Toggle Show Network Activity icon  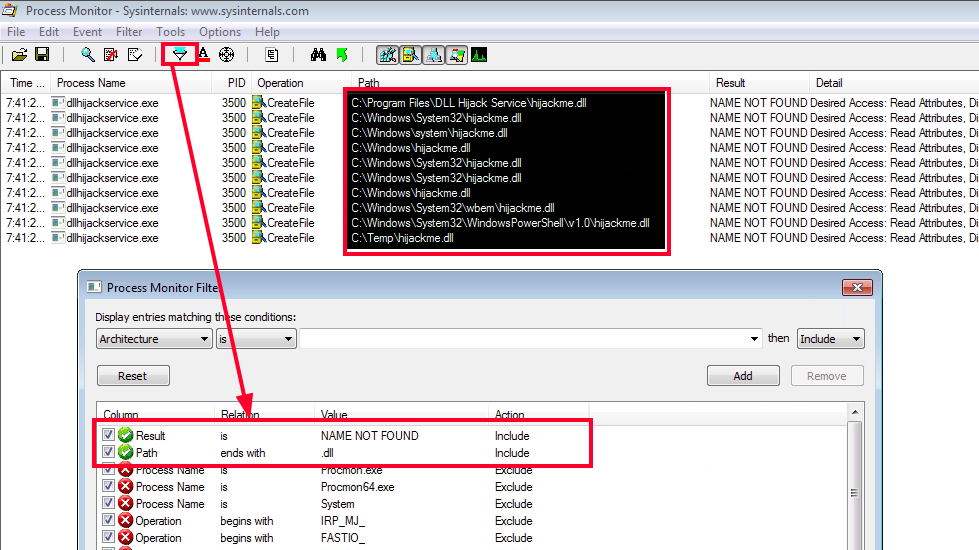[x=433, y=55]
